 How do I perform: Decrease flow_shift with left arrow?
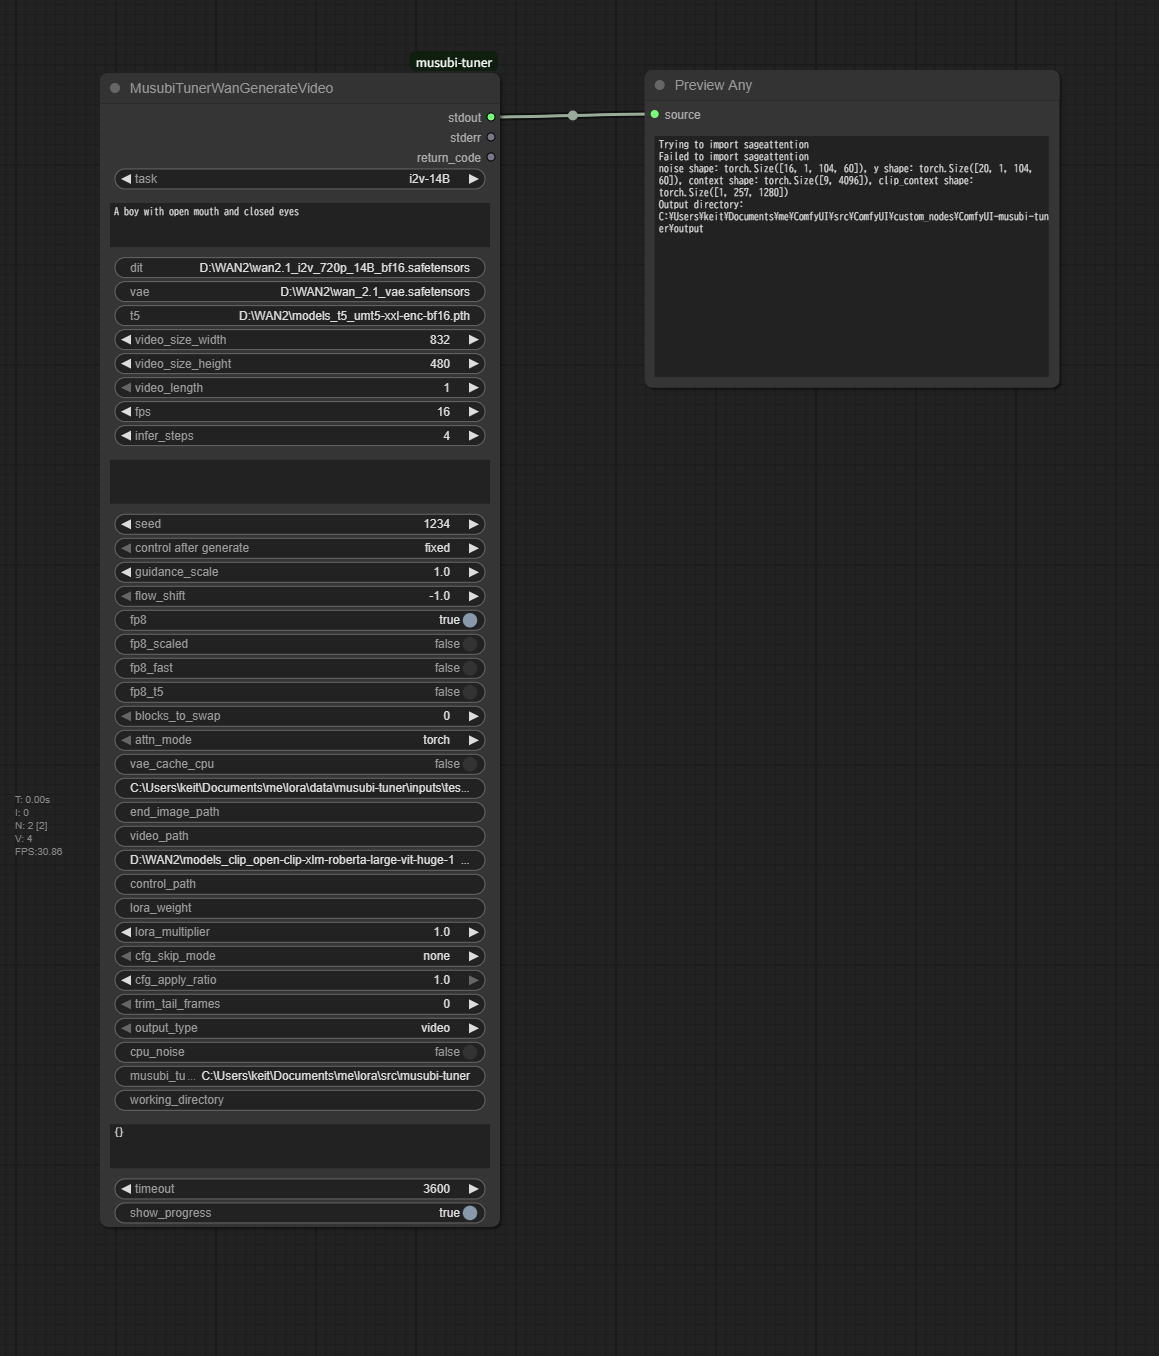click(126, 596)
